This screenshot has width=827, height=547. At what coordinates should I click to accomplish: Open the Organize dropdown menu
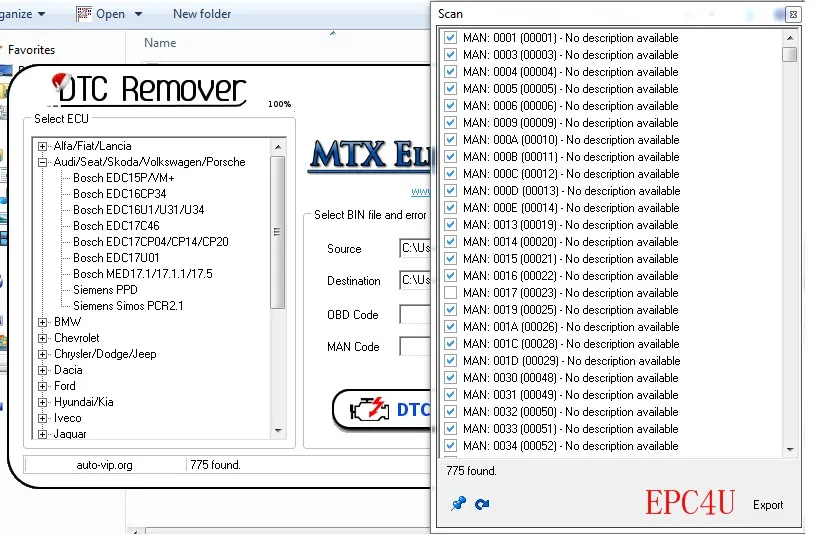(x=22, y=14)
